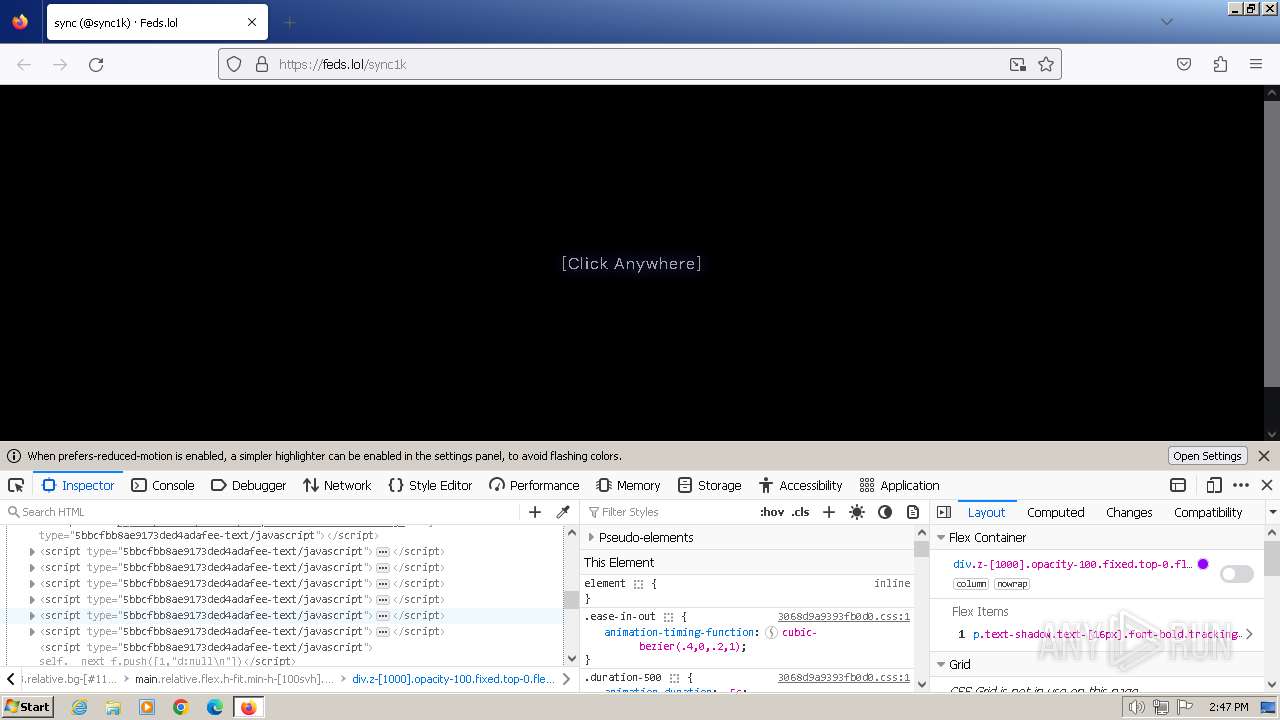1280x720 pixels.
Task: Open the DevTools more options ellipsis
Action: click(1241, 485)
